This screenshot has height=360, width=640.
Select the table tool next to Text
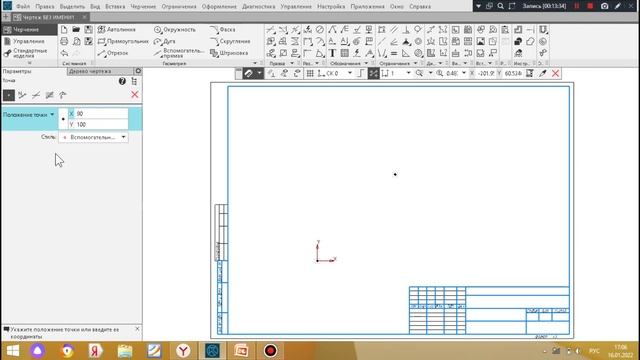tap(344, 53)
